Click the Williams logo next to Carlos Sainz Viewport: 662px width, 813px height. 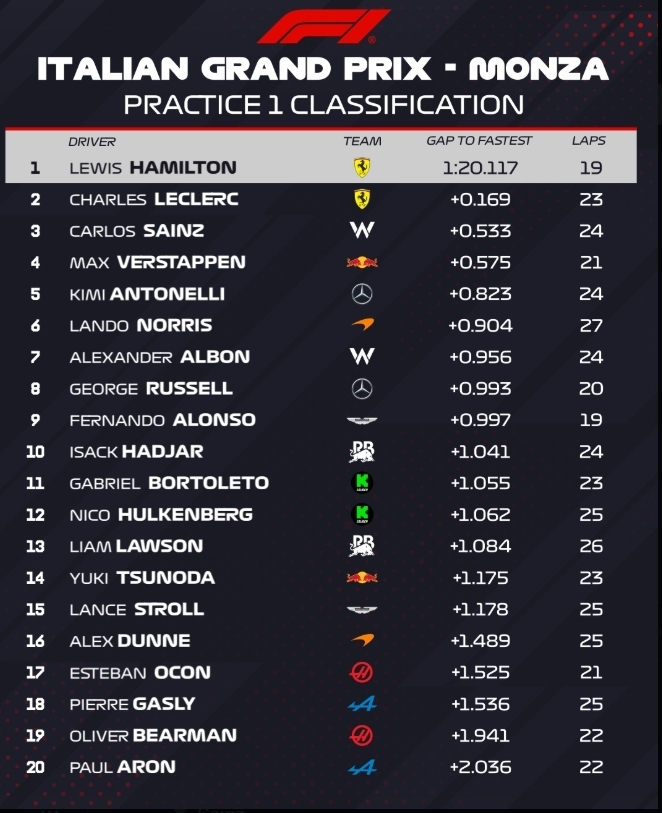tap(362, 231)
